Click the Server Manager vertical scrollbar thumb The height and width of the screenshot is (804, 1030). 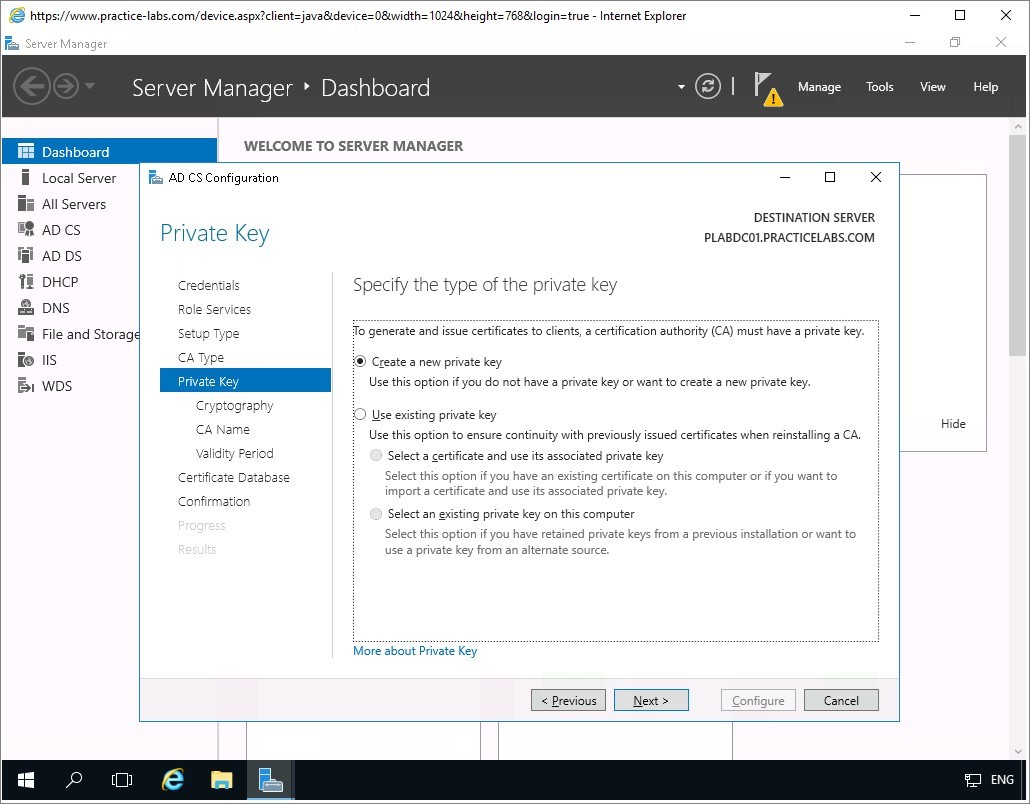[1018, 246]
